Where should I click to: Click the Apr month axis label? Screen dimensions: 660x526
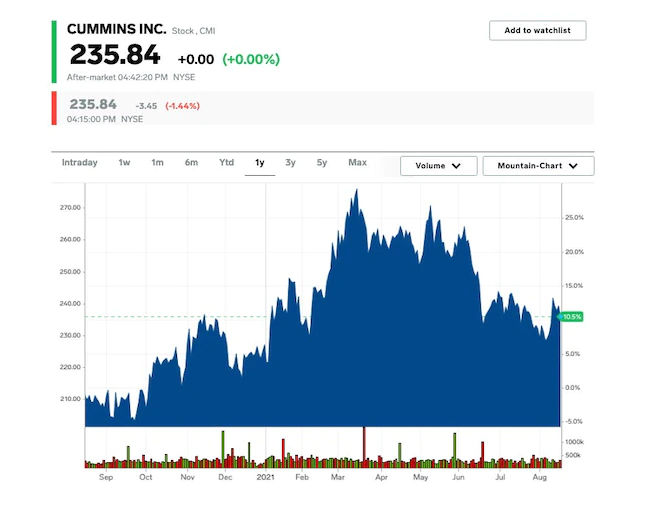[x=381, y=477]
